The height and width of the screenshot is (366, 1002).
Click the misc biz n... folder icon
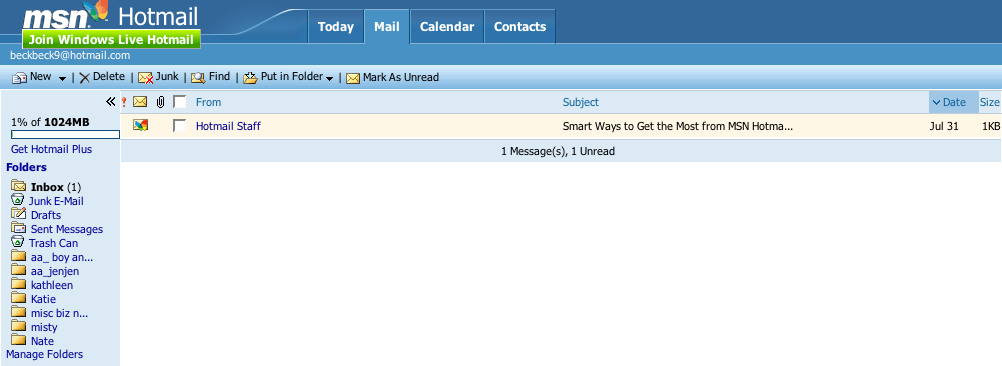point(19,313)
